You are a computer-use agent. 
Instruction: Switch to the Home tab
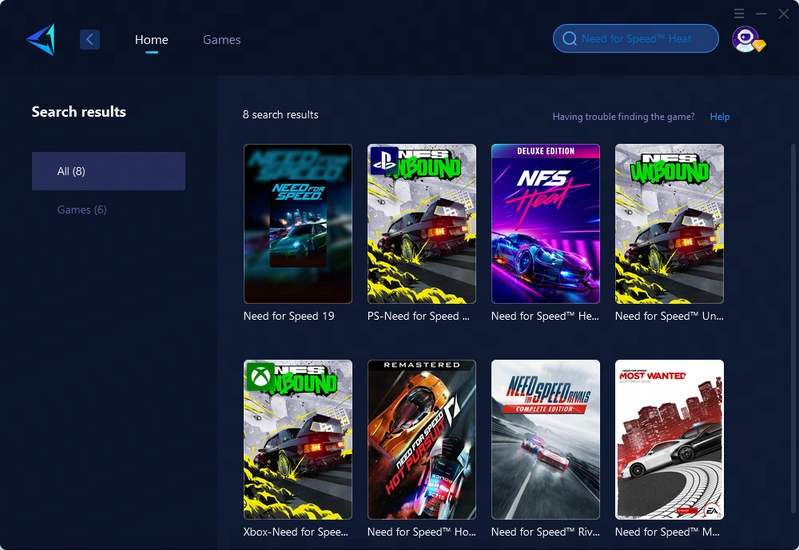[x=151, y=40]
